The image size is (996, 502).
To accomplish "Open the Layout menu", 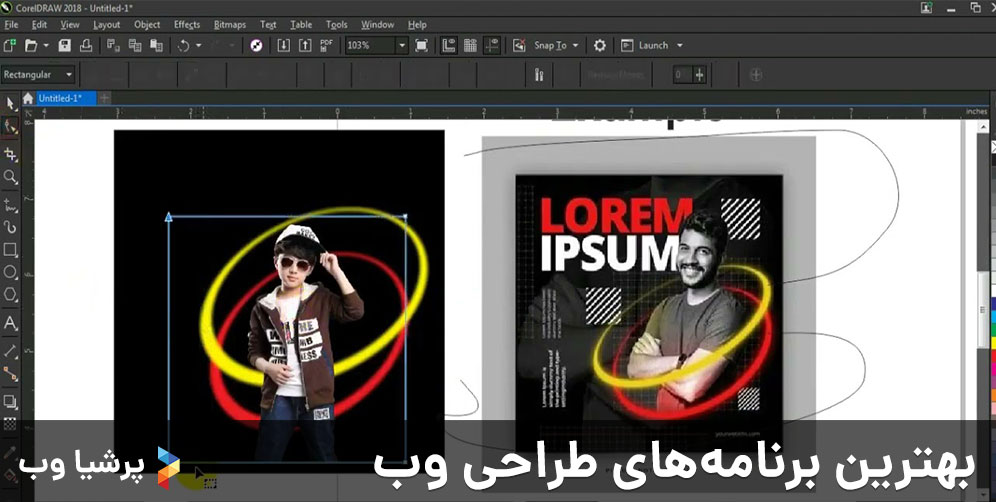I will (x=106, y=24).
